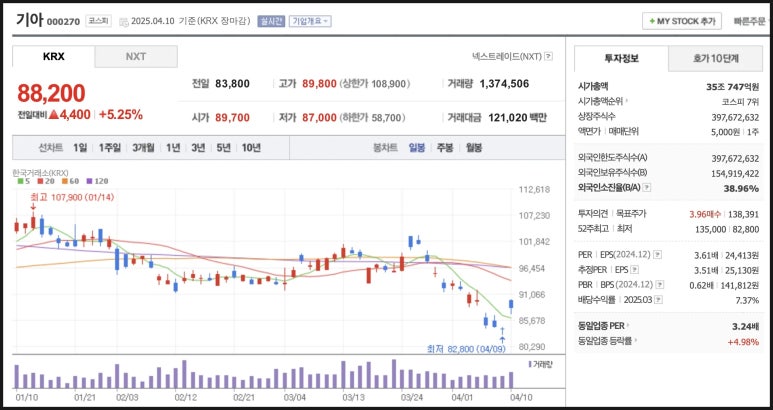Click 고가 value 89,800
Image resolution: width=773 pixels, height=410 pixels.
pyautogui.click(x=319, y=84)
